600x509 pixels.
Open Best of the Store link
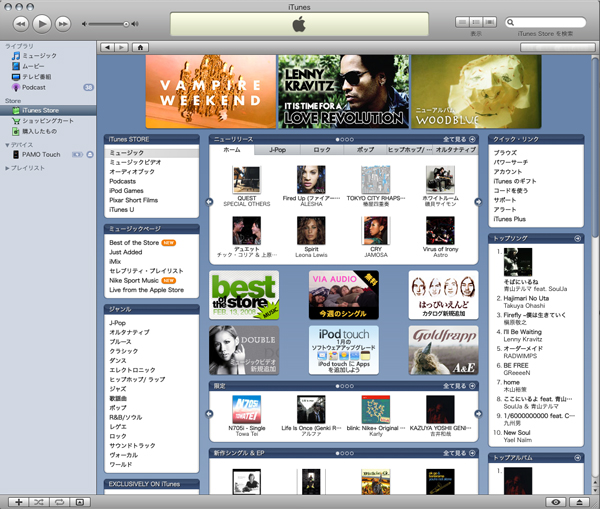pyautogui.click(x=134, y=243)
